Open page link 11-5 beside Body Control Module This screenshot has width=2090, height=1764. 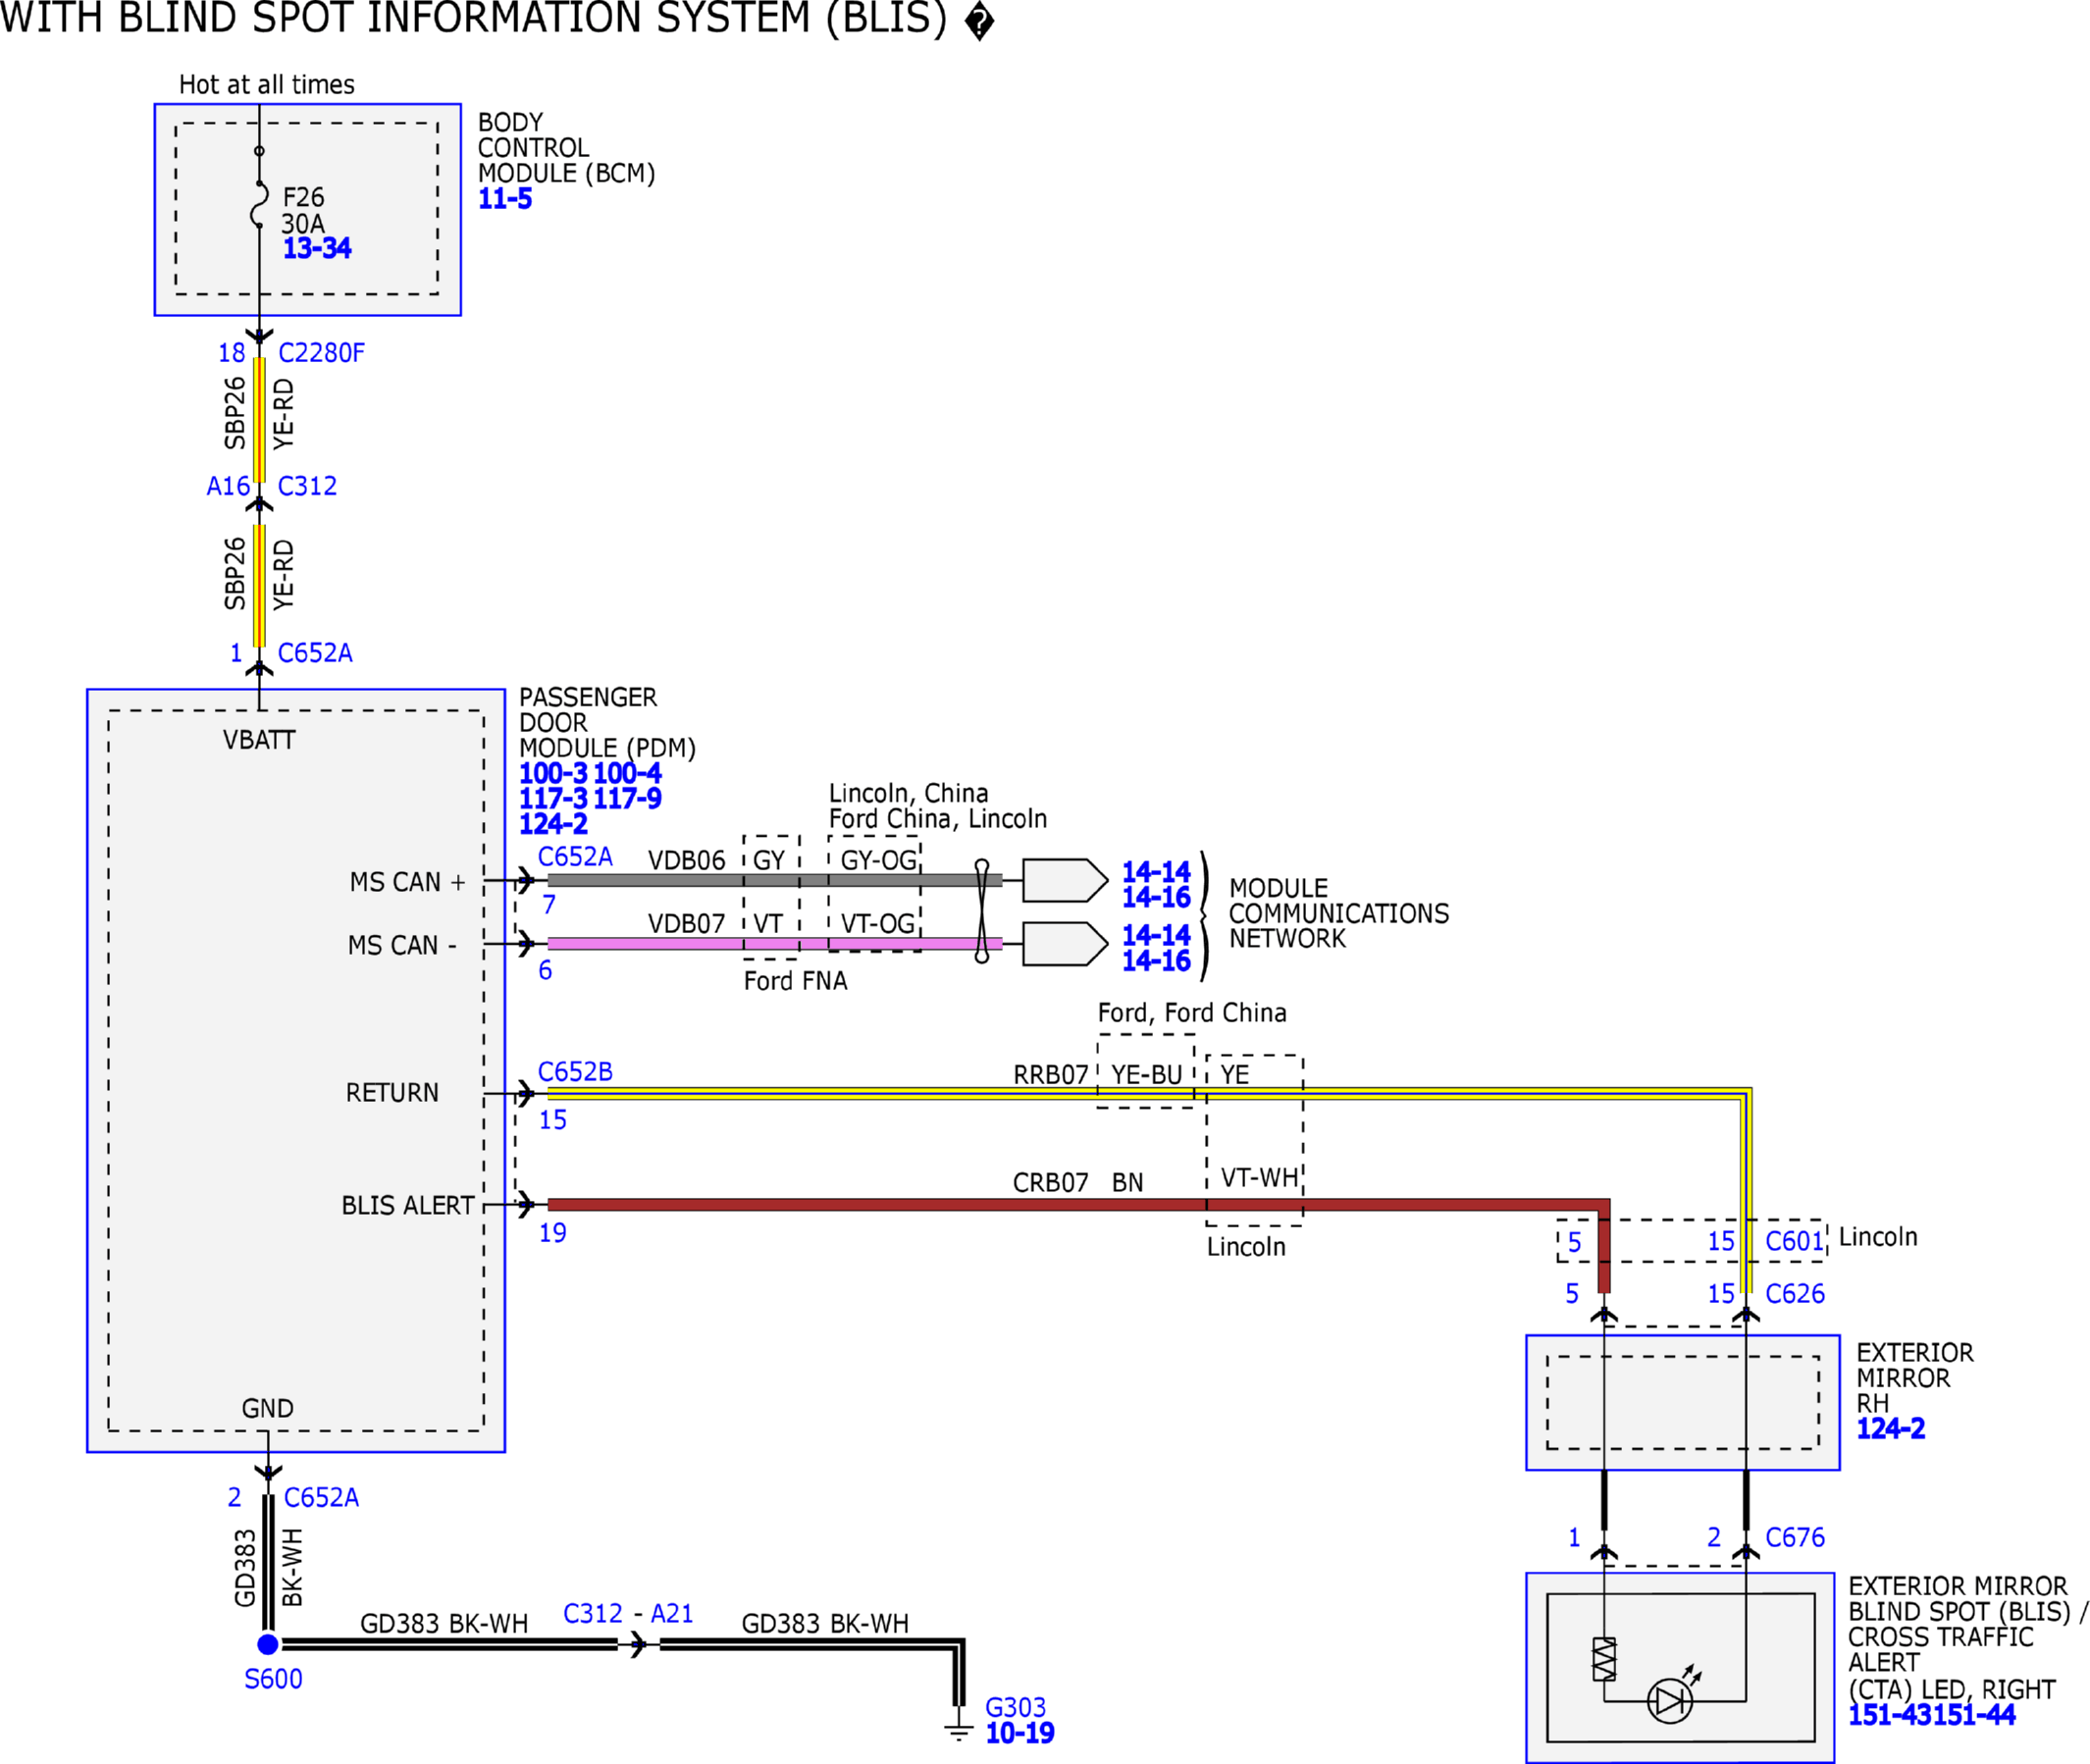click(505, 199)
